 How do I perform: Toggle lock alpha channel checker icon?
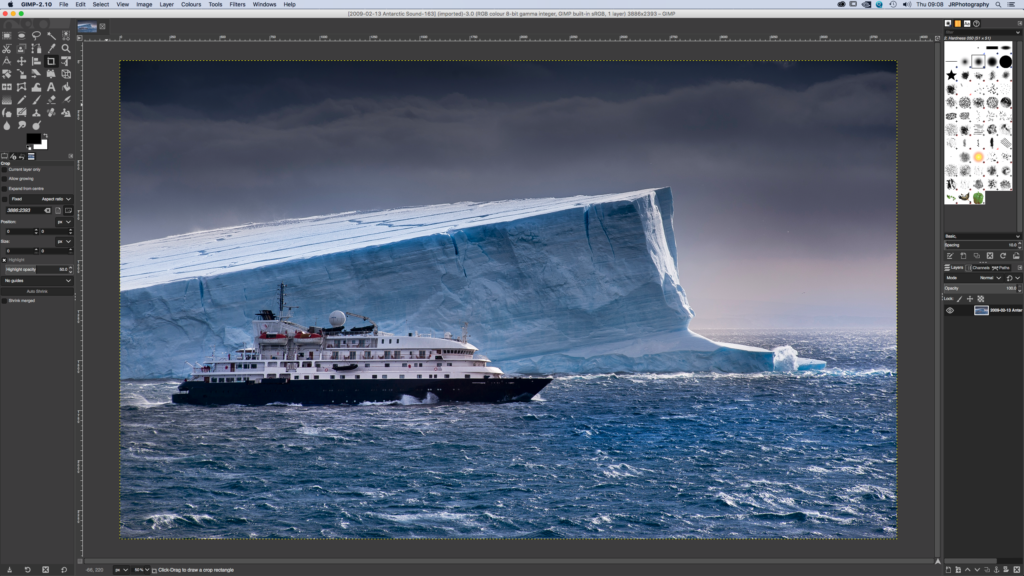coord(980,298)
